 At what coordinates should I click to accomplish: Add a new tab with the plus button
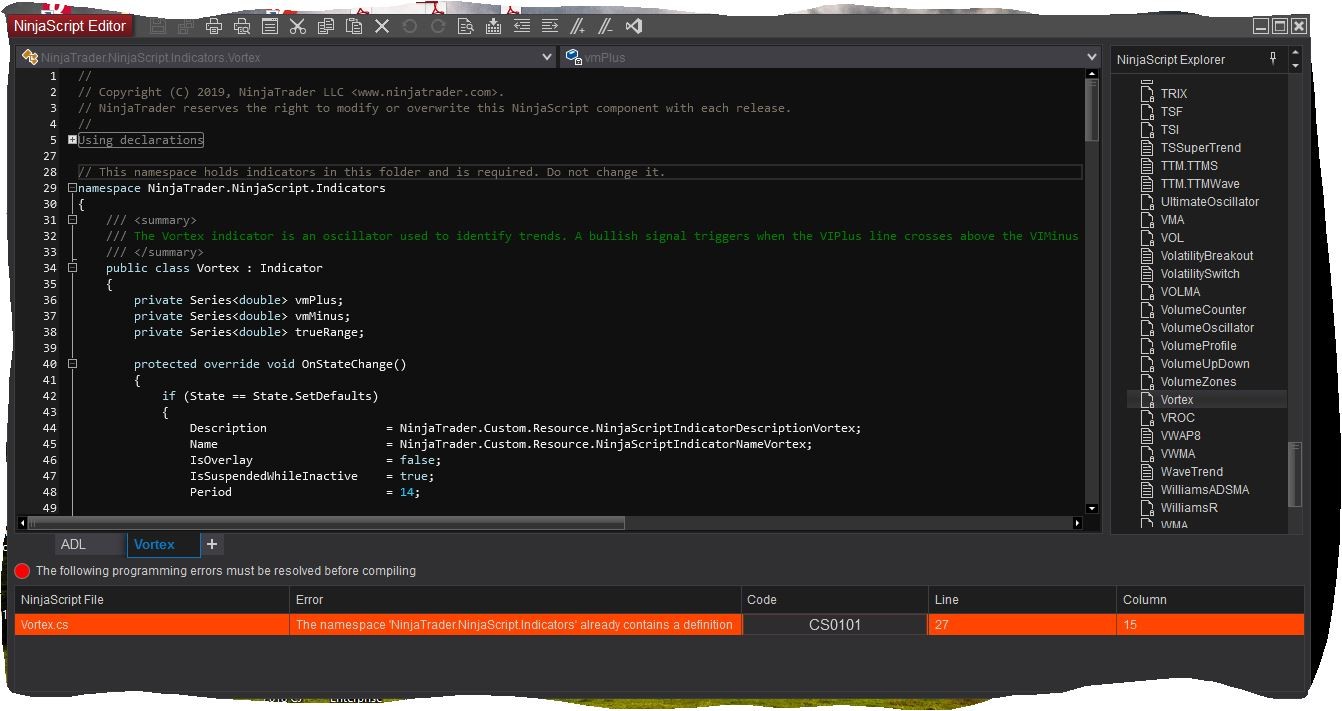point(212,545)
